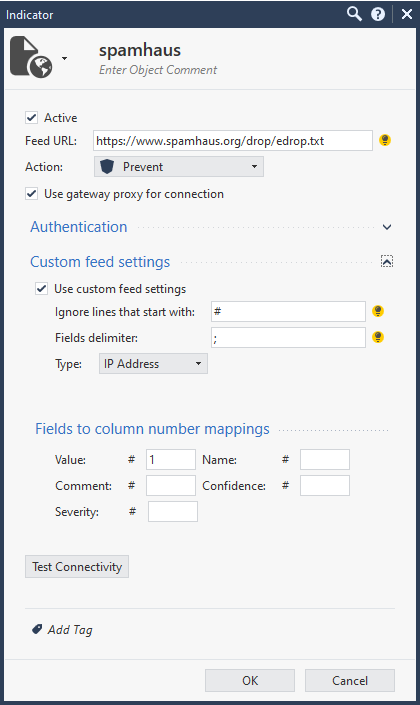Image resolution: width=420 pixels, height=705 pixels.
Task: Click the Ignore lines that start with field
Action: coord(288,312)
